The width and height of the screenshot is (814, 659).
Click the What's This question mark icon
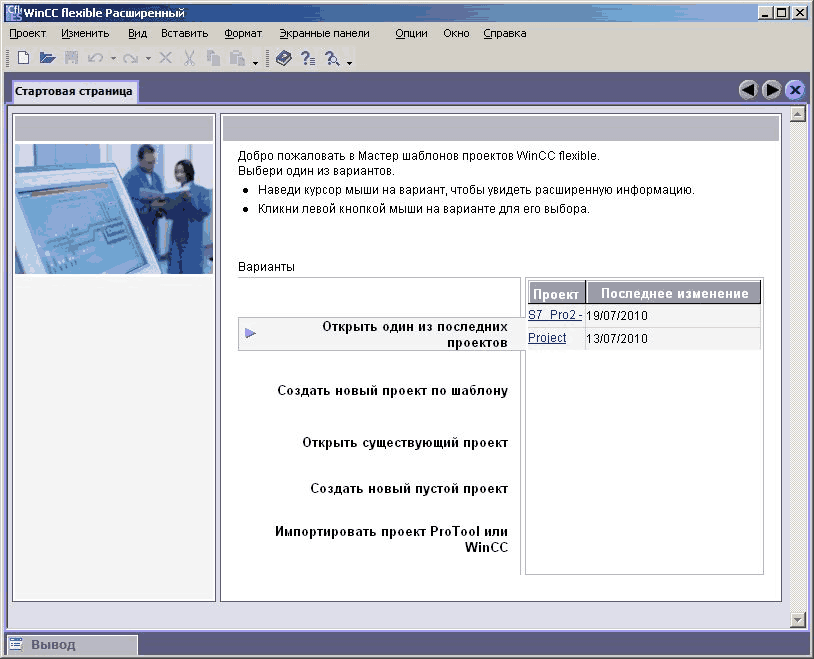[308, 59]
